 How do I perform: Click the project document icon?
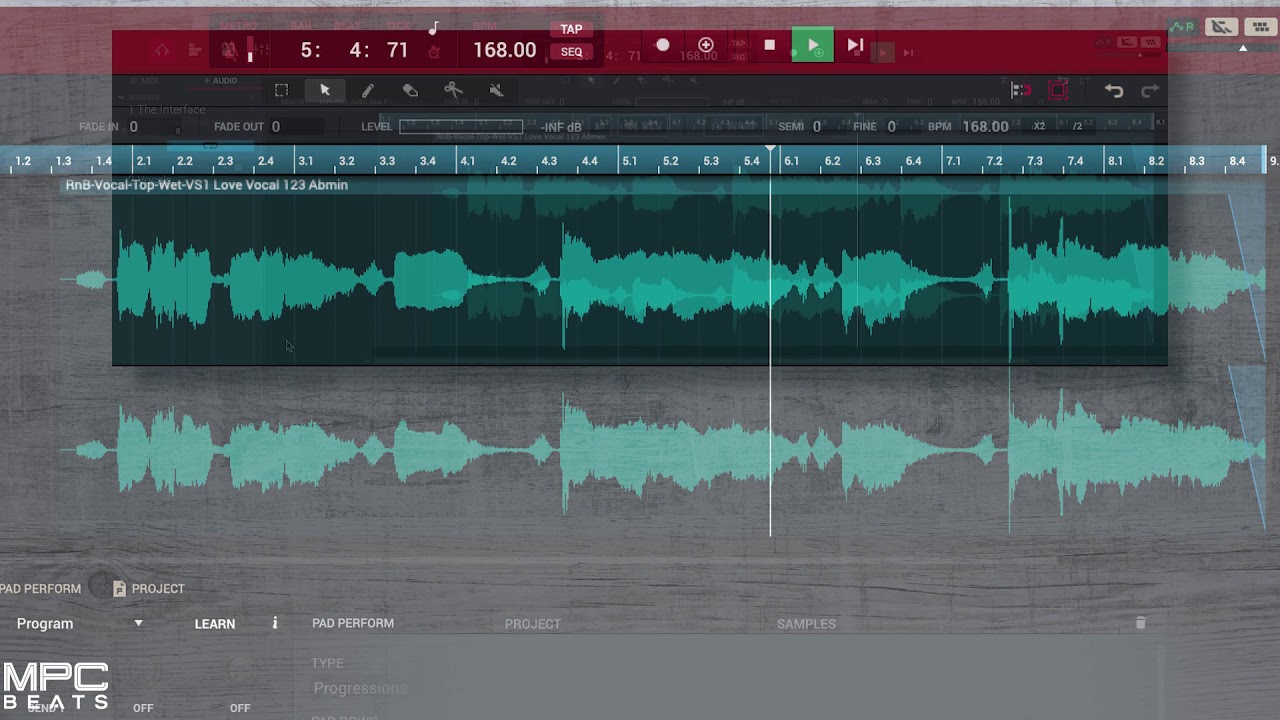coord(119,589)
